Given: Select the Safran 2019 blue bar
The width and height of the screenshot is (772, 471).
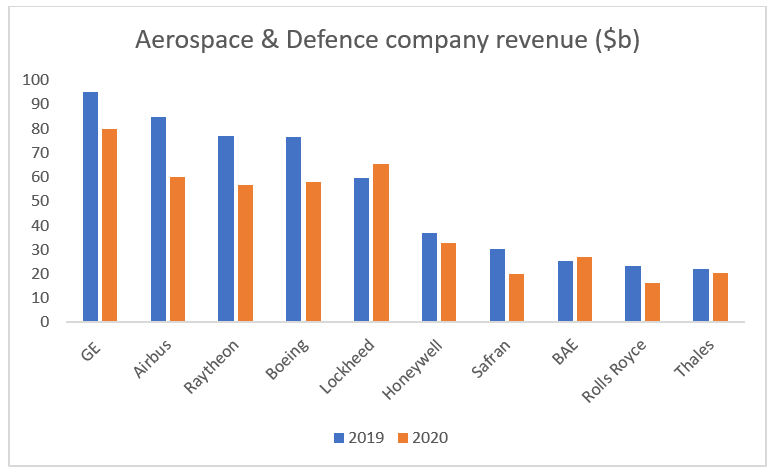Looking at the screenshot, I should (x=497, y=285).
